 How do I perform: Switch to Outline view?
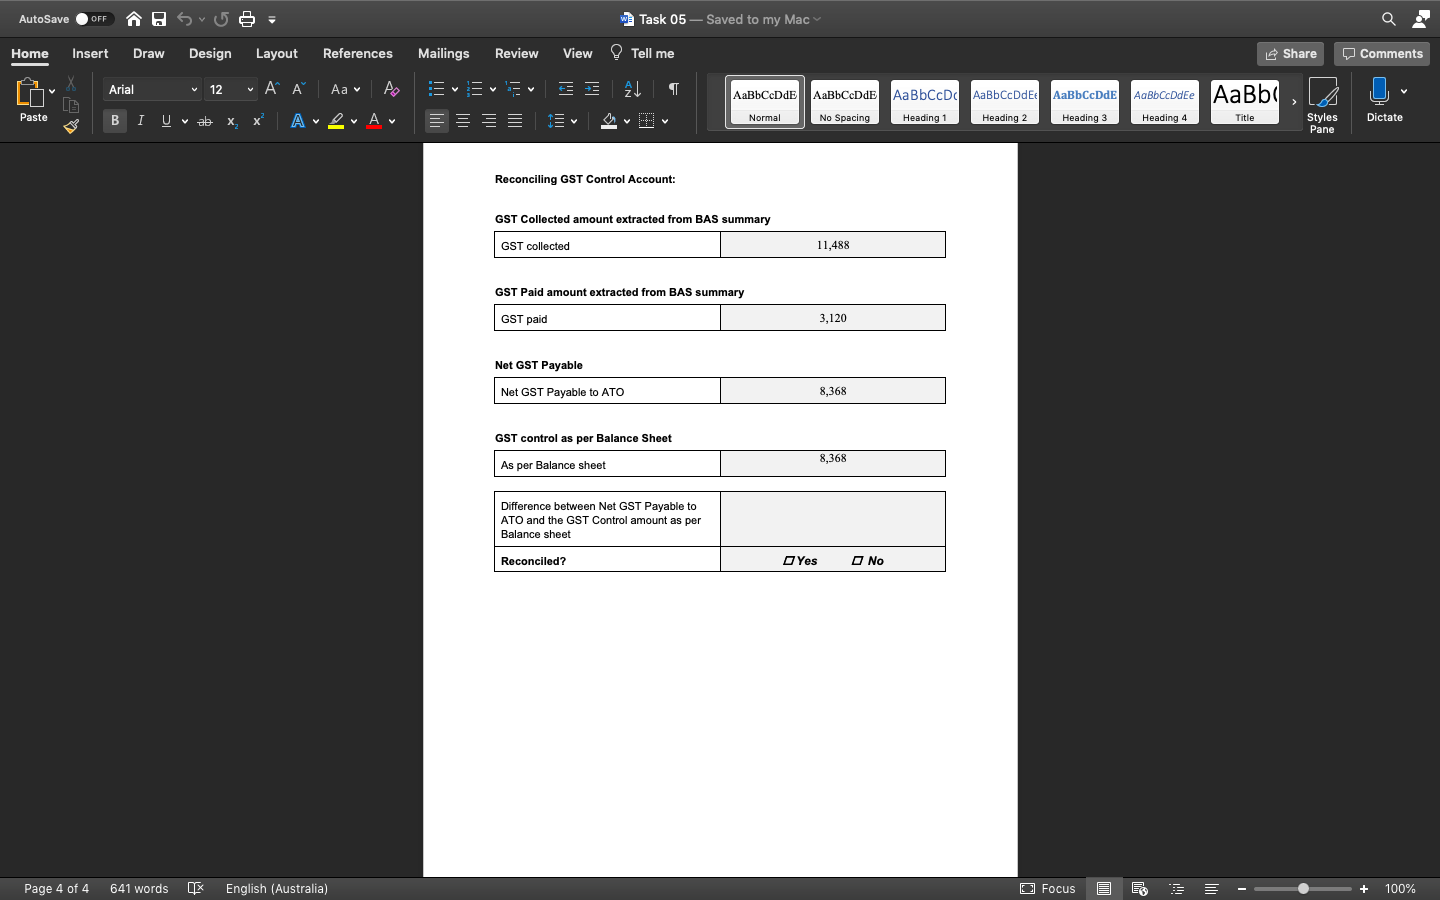[1177, 888]
